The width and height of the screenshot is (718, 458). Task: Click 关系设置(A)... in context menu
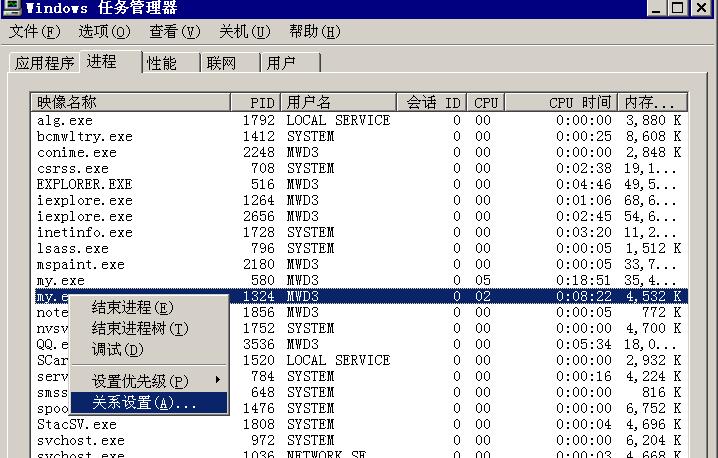pos(145,403)
